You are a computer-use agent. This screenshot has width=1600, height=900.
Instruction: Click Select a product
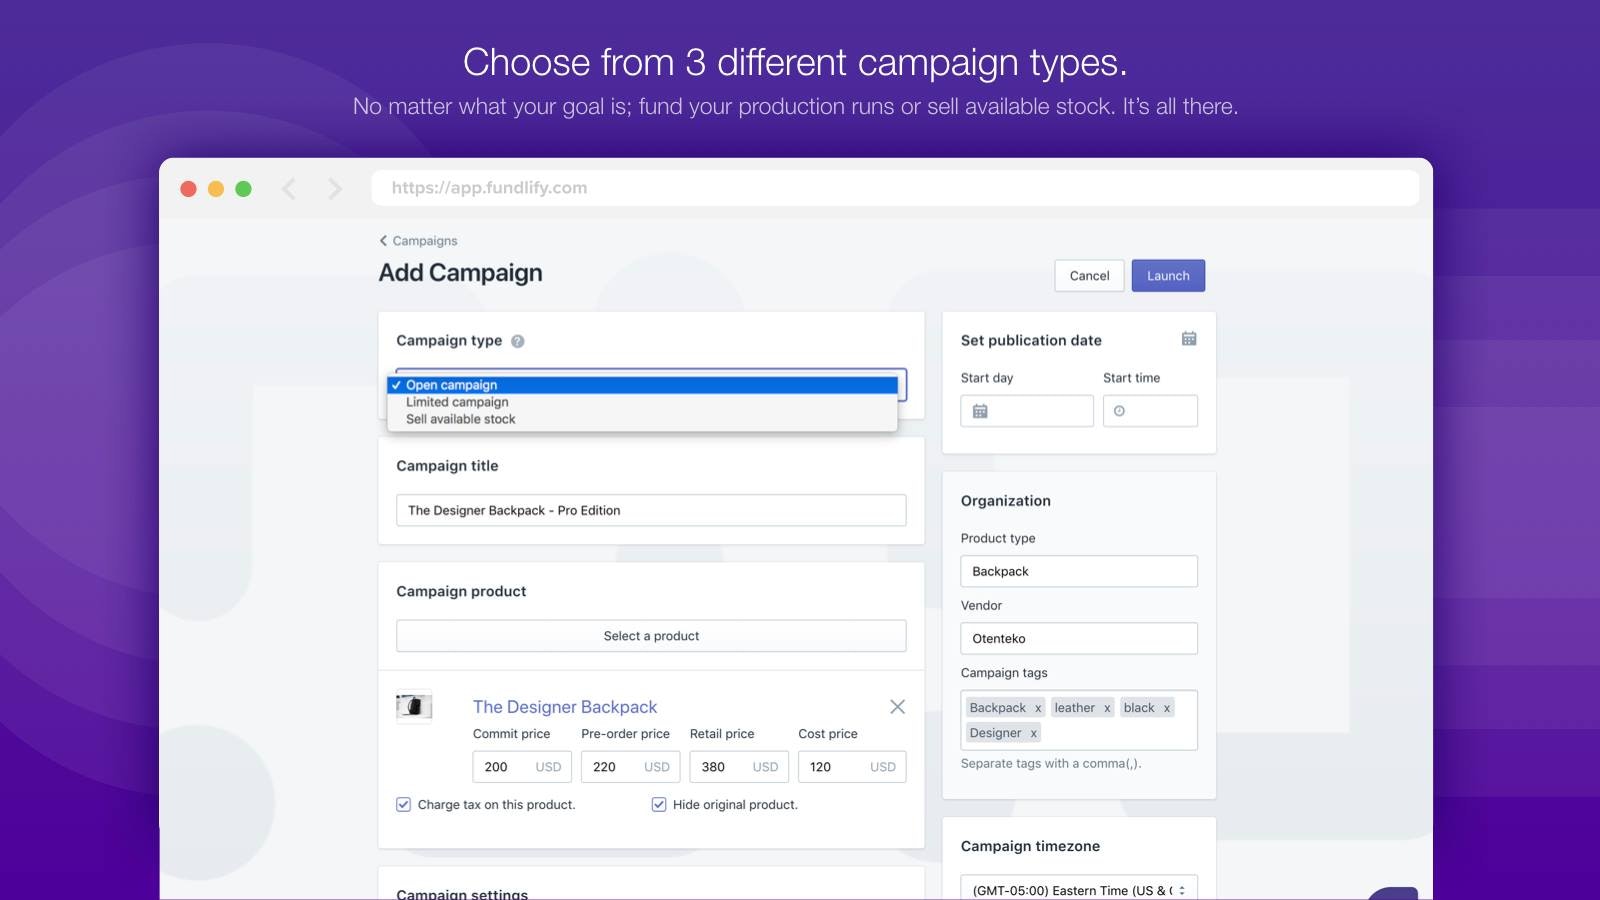(651, 635)
